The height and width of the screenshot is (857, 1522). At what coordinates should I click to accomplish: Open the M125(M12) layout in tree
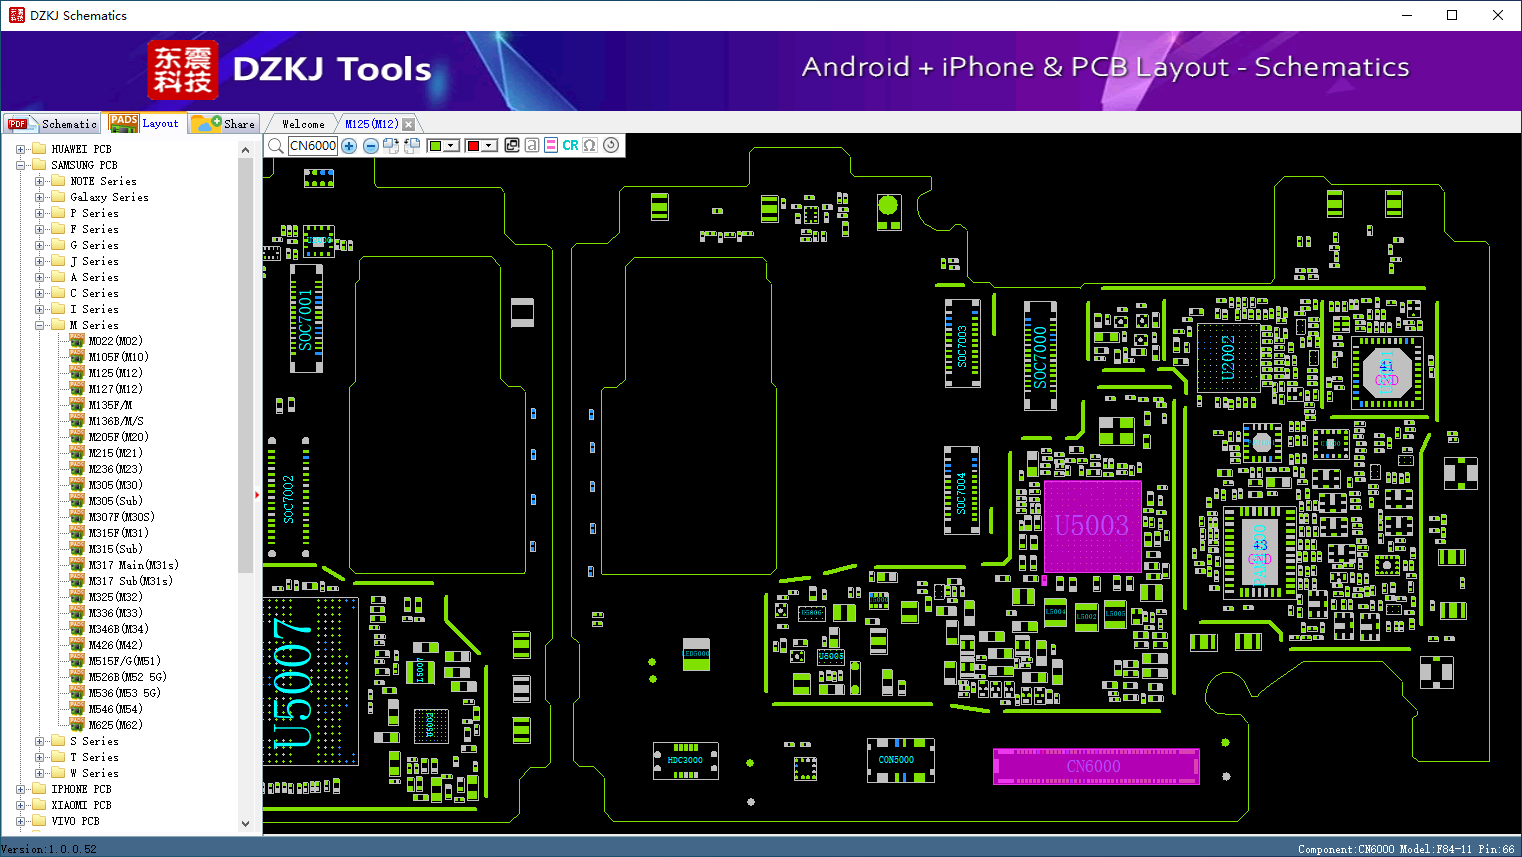pyautogui.click(x=115, y=373)
